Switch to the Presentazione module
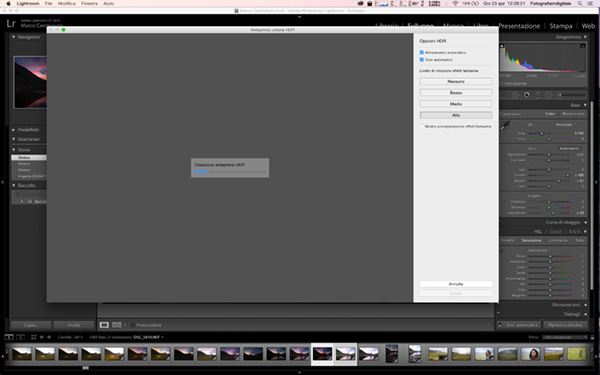Viewport: 600px width, 375px height. 519,26
